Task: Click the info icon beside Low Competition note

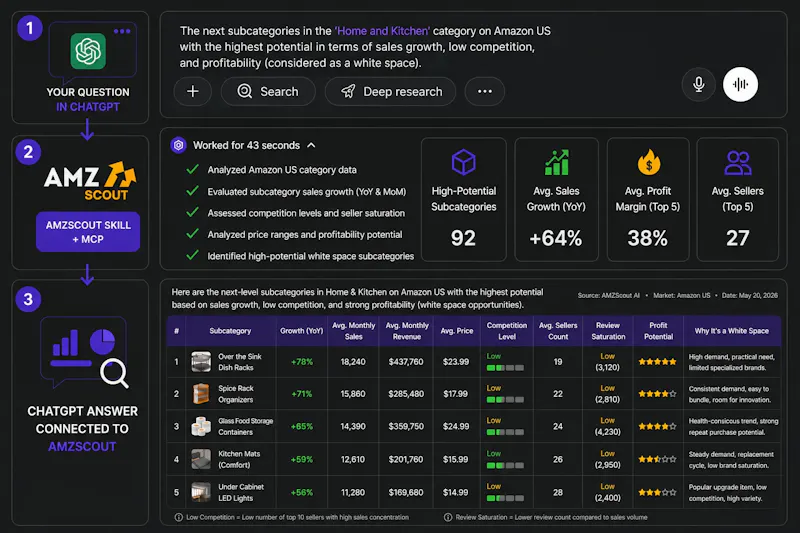Action: 179,517
